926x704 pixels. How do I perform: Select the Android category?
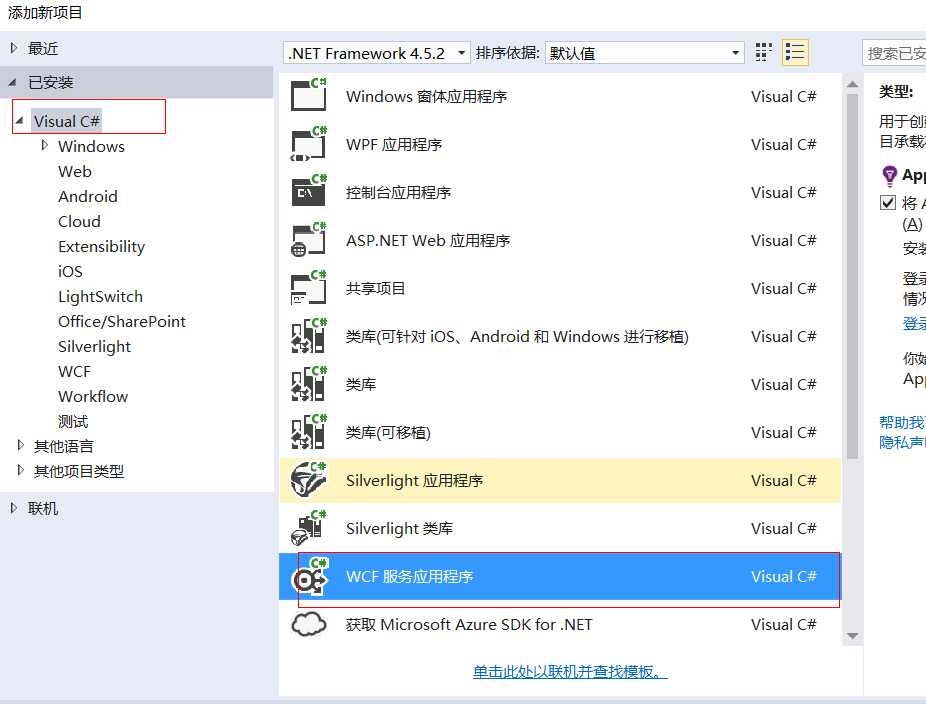(88, 196)
